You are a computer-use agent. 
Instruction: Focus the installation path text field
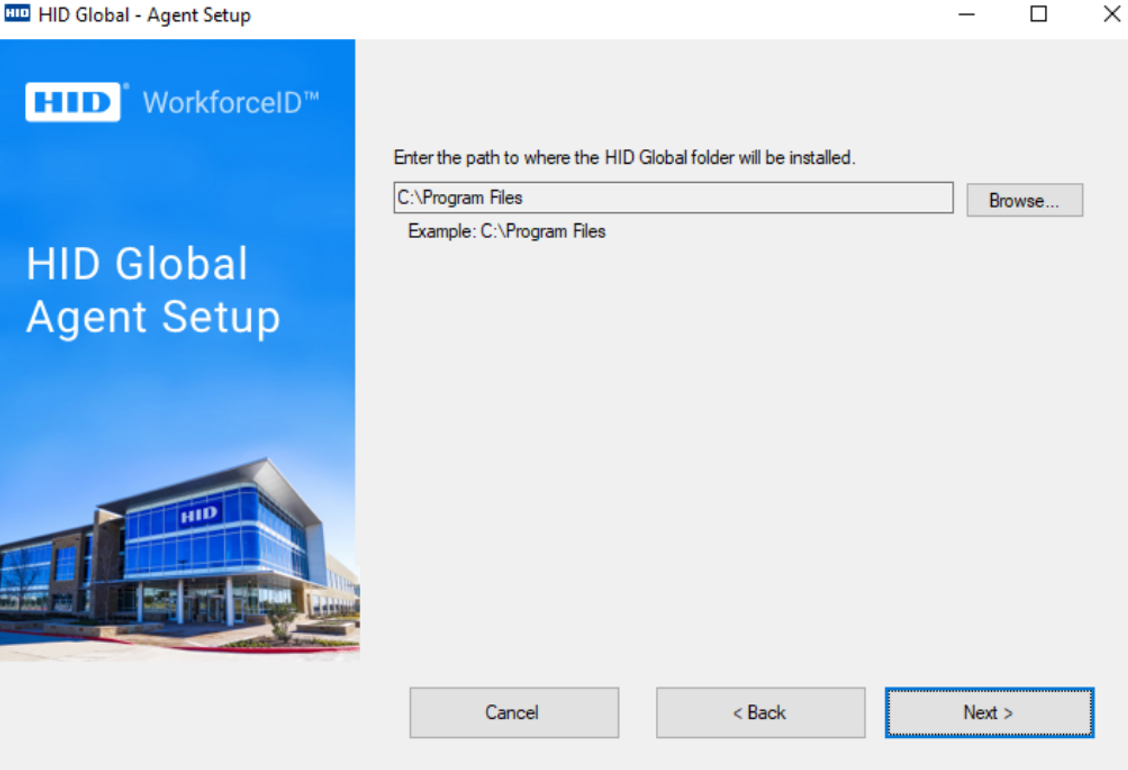673,198
